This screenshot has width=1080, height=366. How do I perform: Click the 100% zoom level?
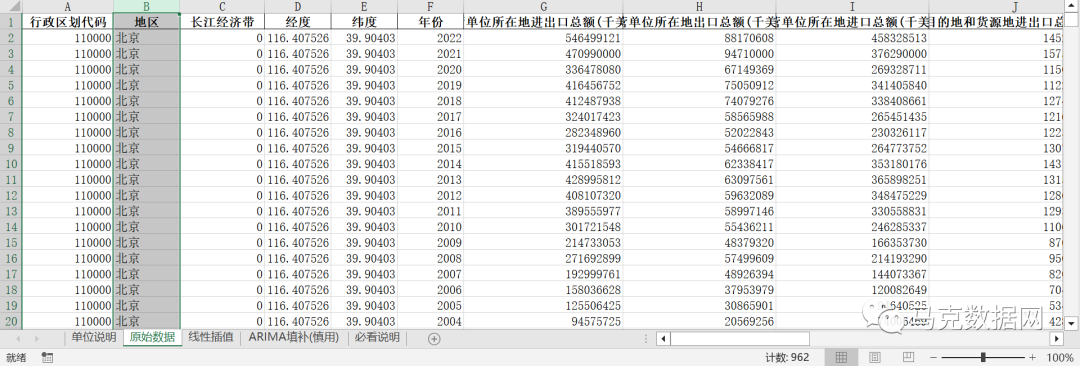[x=1059, y=358]
